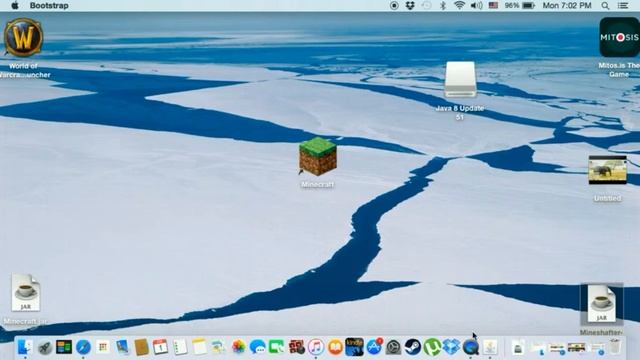
Task: Open the Trash in the Dock
Action: pos(615,347)
